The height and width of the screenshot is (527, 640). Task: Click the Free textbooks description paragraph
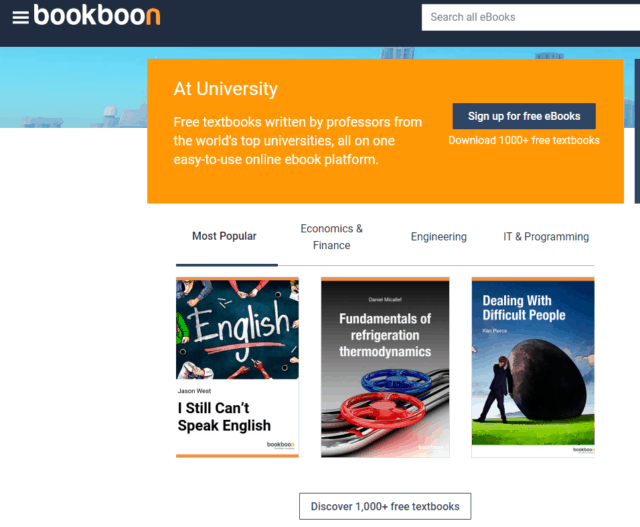click(298, 140)
